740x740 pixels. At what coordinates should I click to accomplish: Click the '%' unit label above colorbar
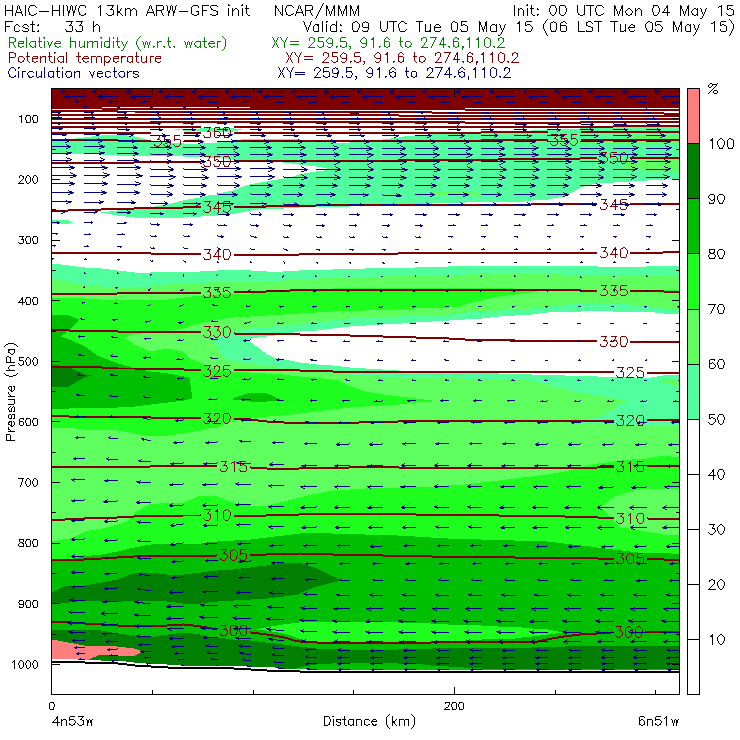coord(713,89)
